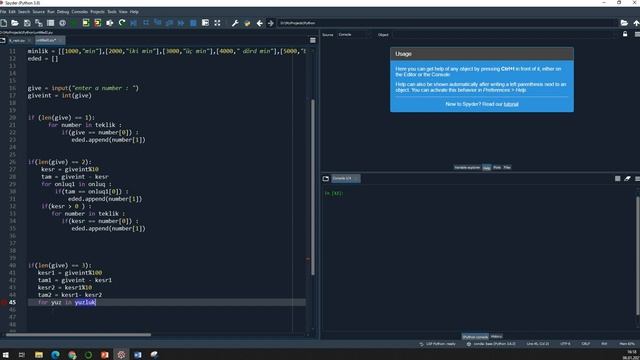
Task: Click the editor horizontal scrollbar
Action: (78, 335)
